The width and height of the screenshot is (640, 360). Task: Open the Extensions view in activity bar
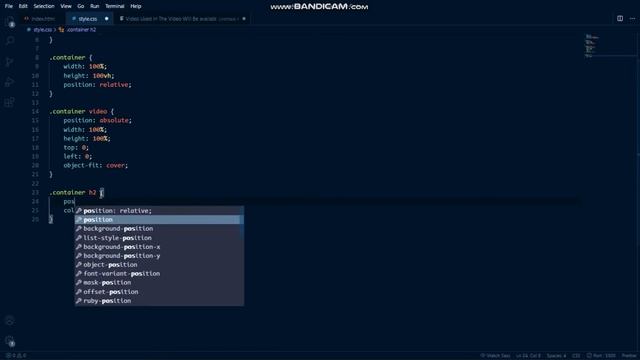pos(10,102)
